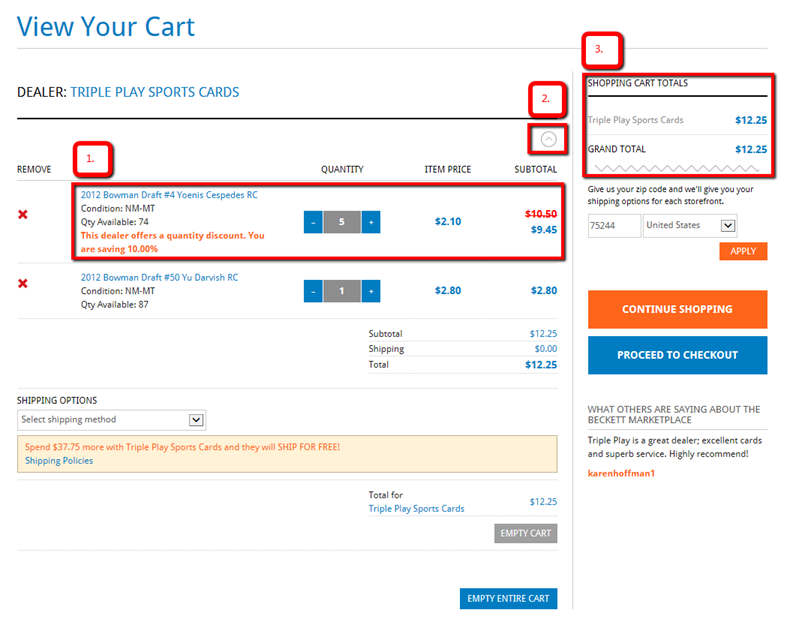
Task: Click the zip code input field
Action: (x=614, y=225)
